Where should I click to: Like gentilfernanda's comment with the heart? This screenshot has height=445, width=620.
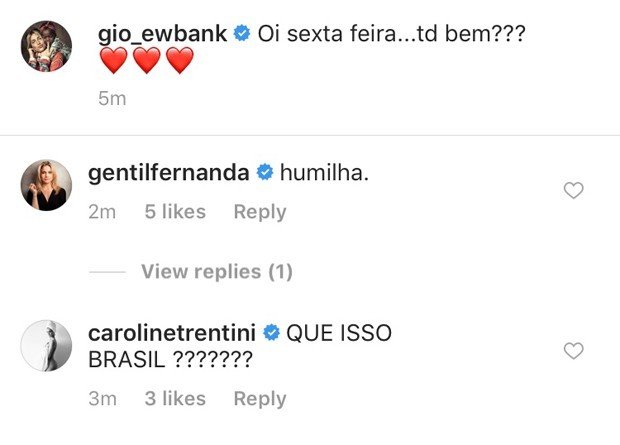(x=573, y=190)
